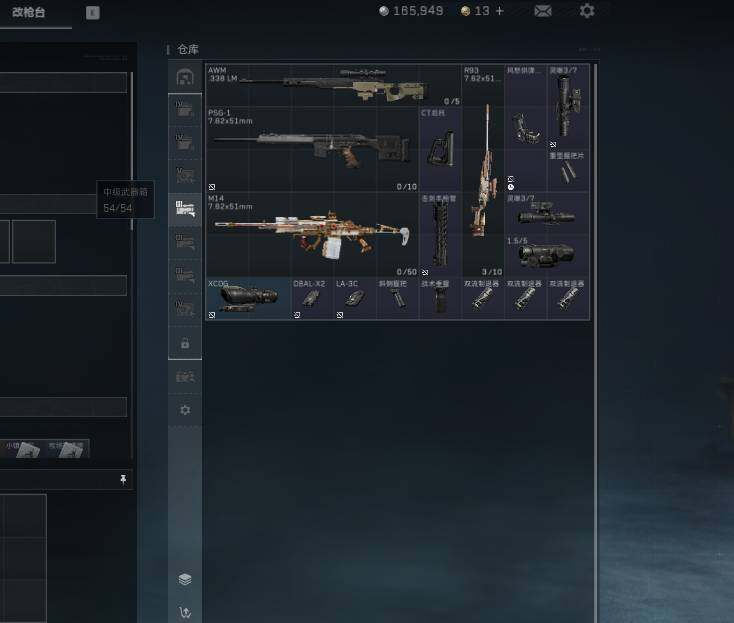Click the 仓库 stash header label
The height and width of the screenshot is (623, 734).
pos(188,49)
